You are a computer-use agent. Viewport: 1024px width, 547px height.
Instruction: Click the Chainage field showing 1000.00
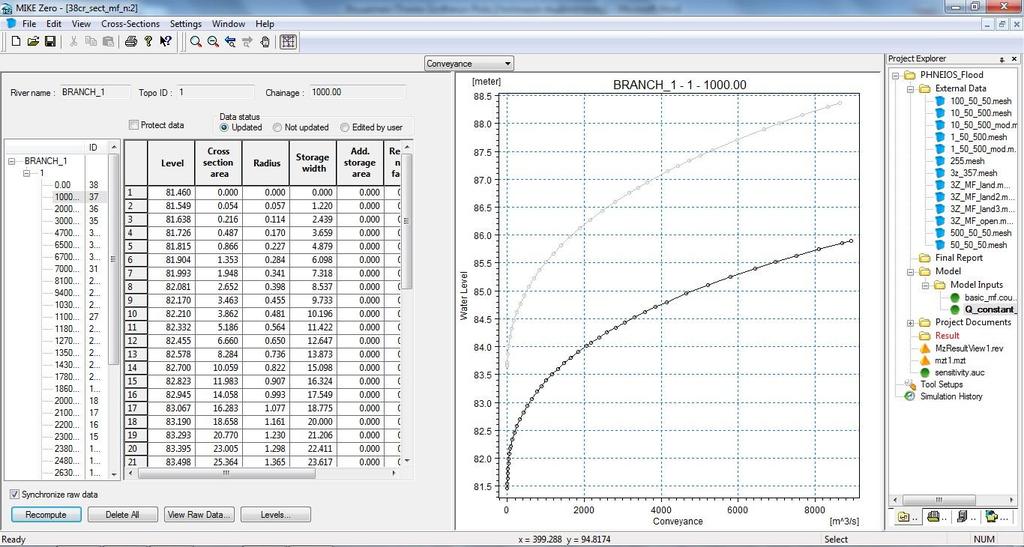click(x=357, y=92)
